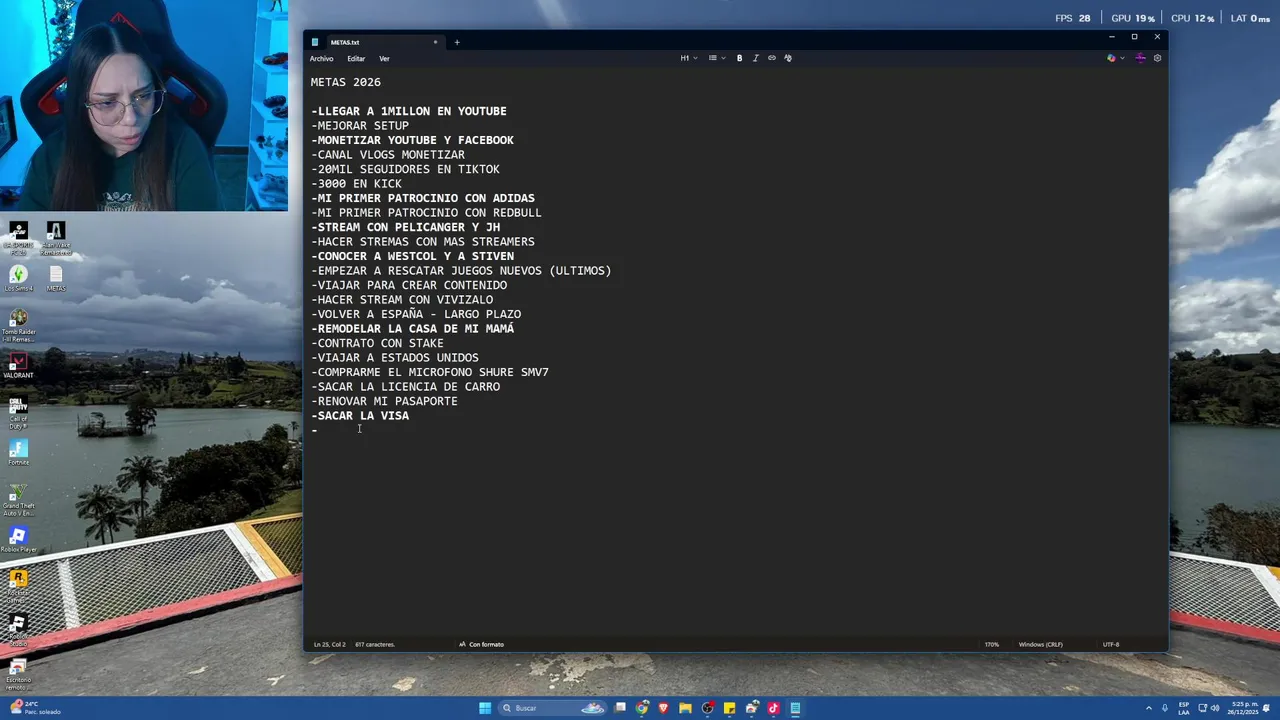The image size is (1280, 720).
Task: Open the H1 headings dropdown
Action: 689,58
